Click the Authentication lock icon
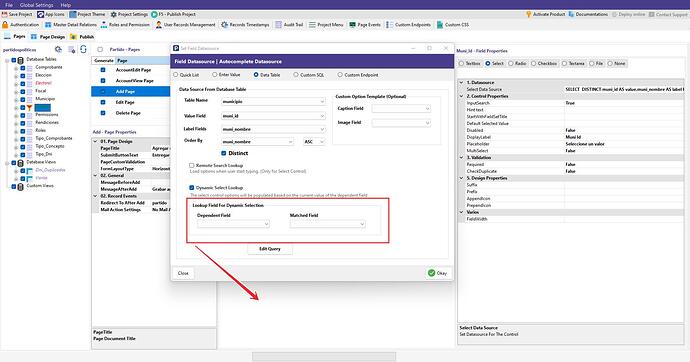Image resolution: width=690 pixels, height=362 pixels. coord(5,25)
